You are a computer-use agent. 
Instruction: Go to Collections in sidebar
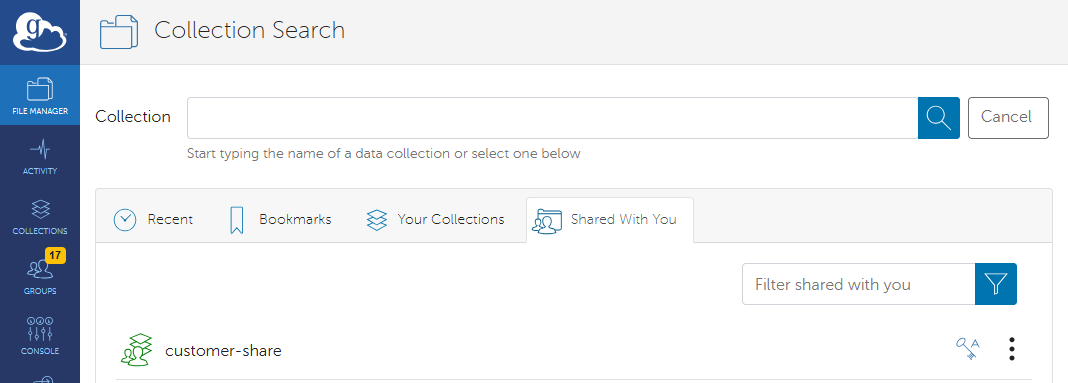(40, 216)
